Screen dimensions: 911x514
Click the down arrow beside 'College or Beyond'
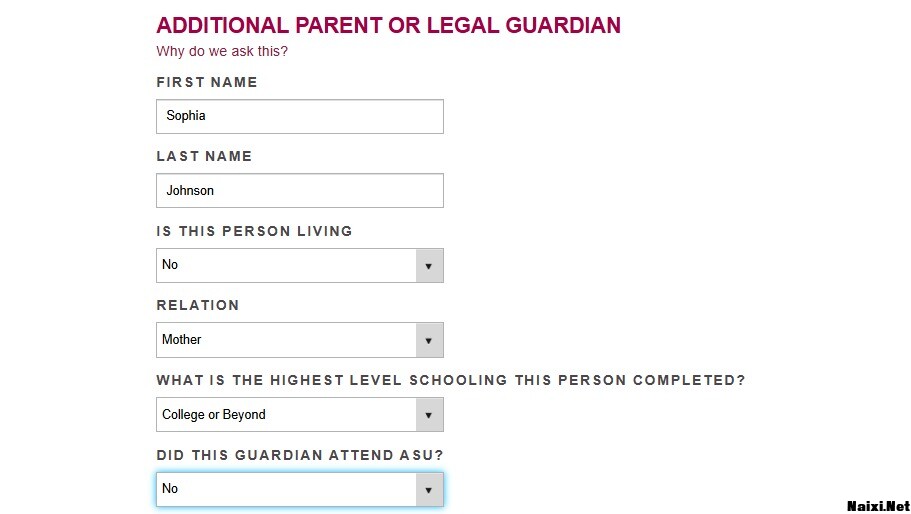pos(429,415)
